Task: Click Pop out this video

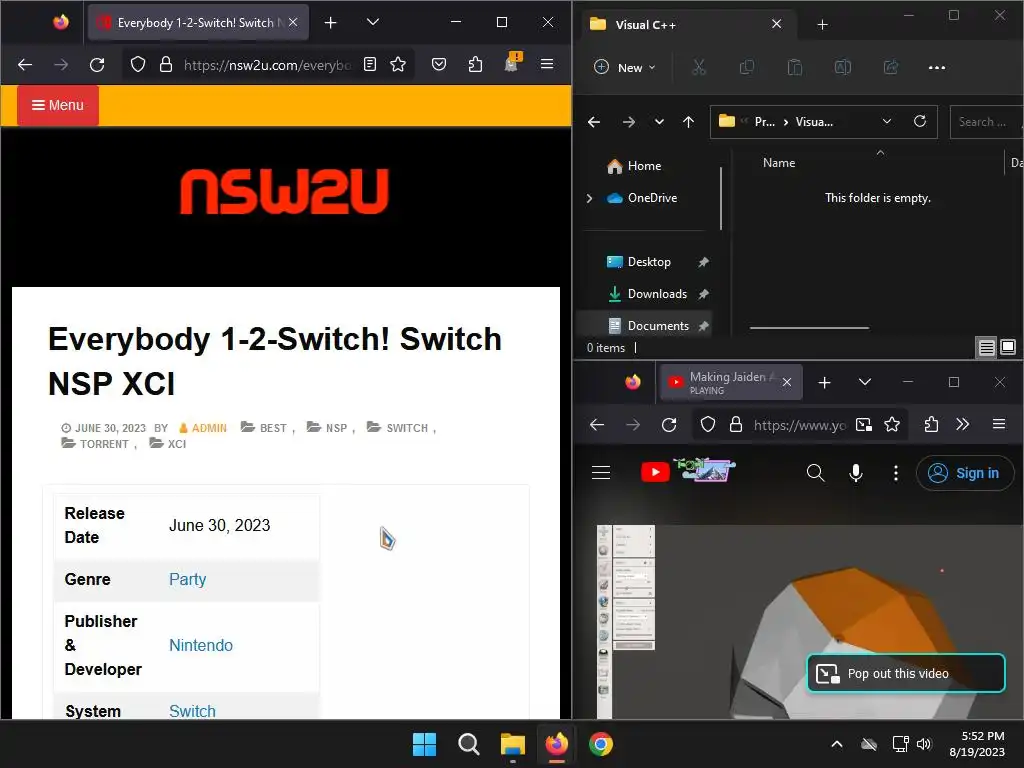Action: tap(906, 673)
